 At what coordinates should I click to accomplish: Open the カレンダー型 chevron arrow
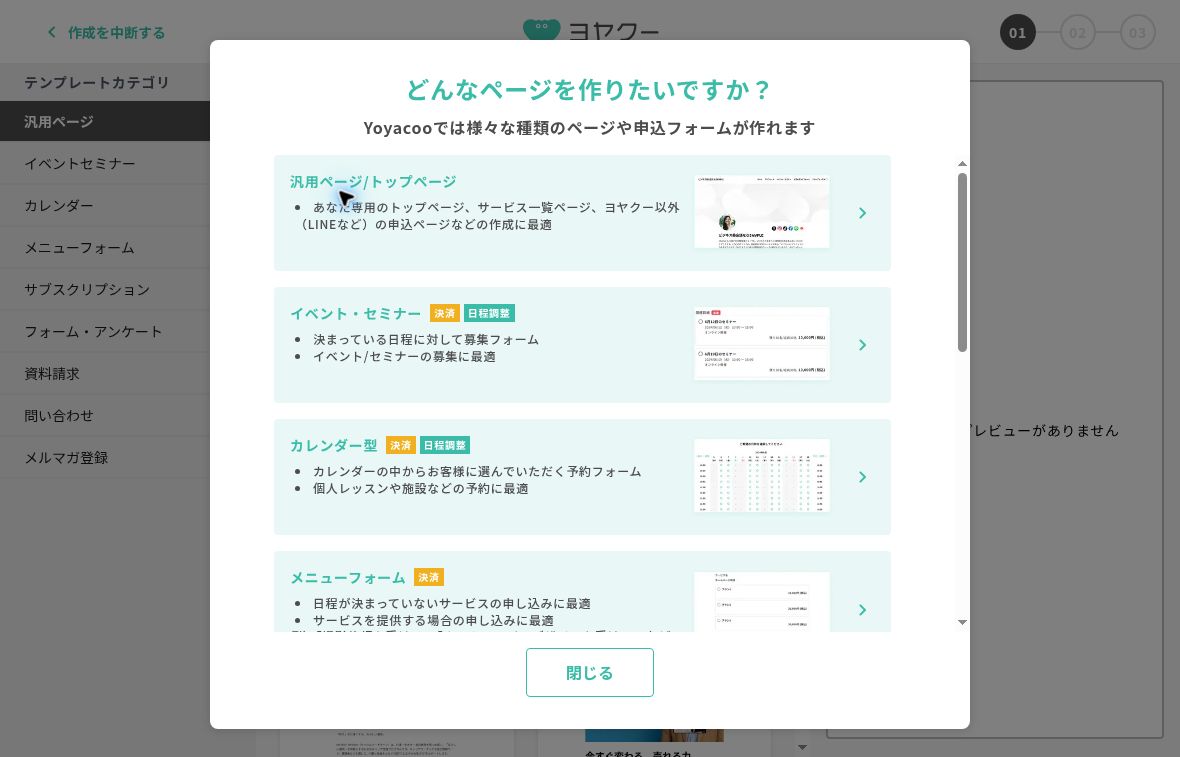[862, 477]
